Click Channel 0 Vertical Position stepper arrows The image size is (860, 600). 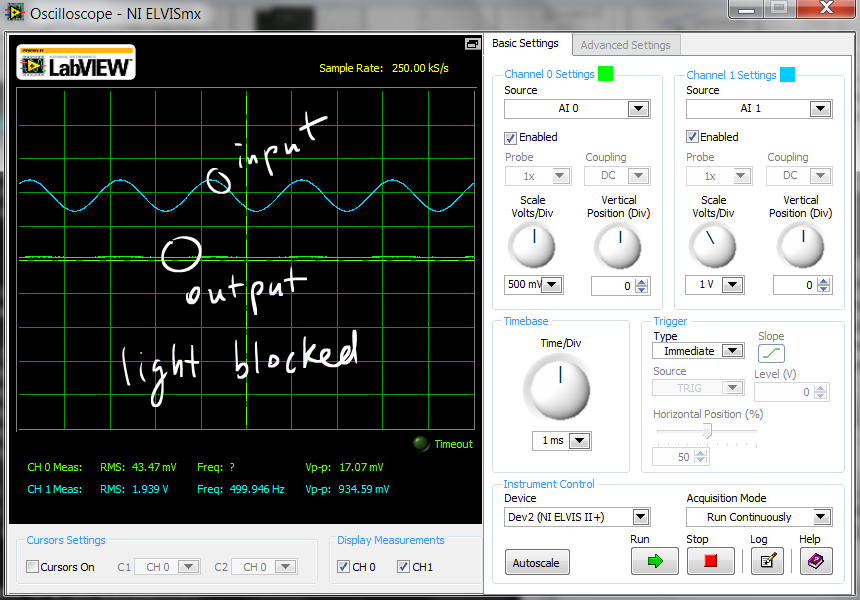[642, 286]
